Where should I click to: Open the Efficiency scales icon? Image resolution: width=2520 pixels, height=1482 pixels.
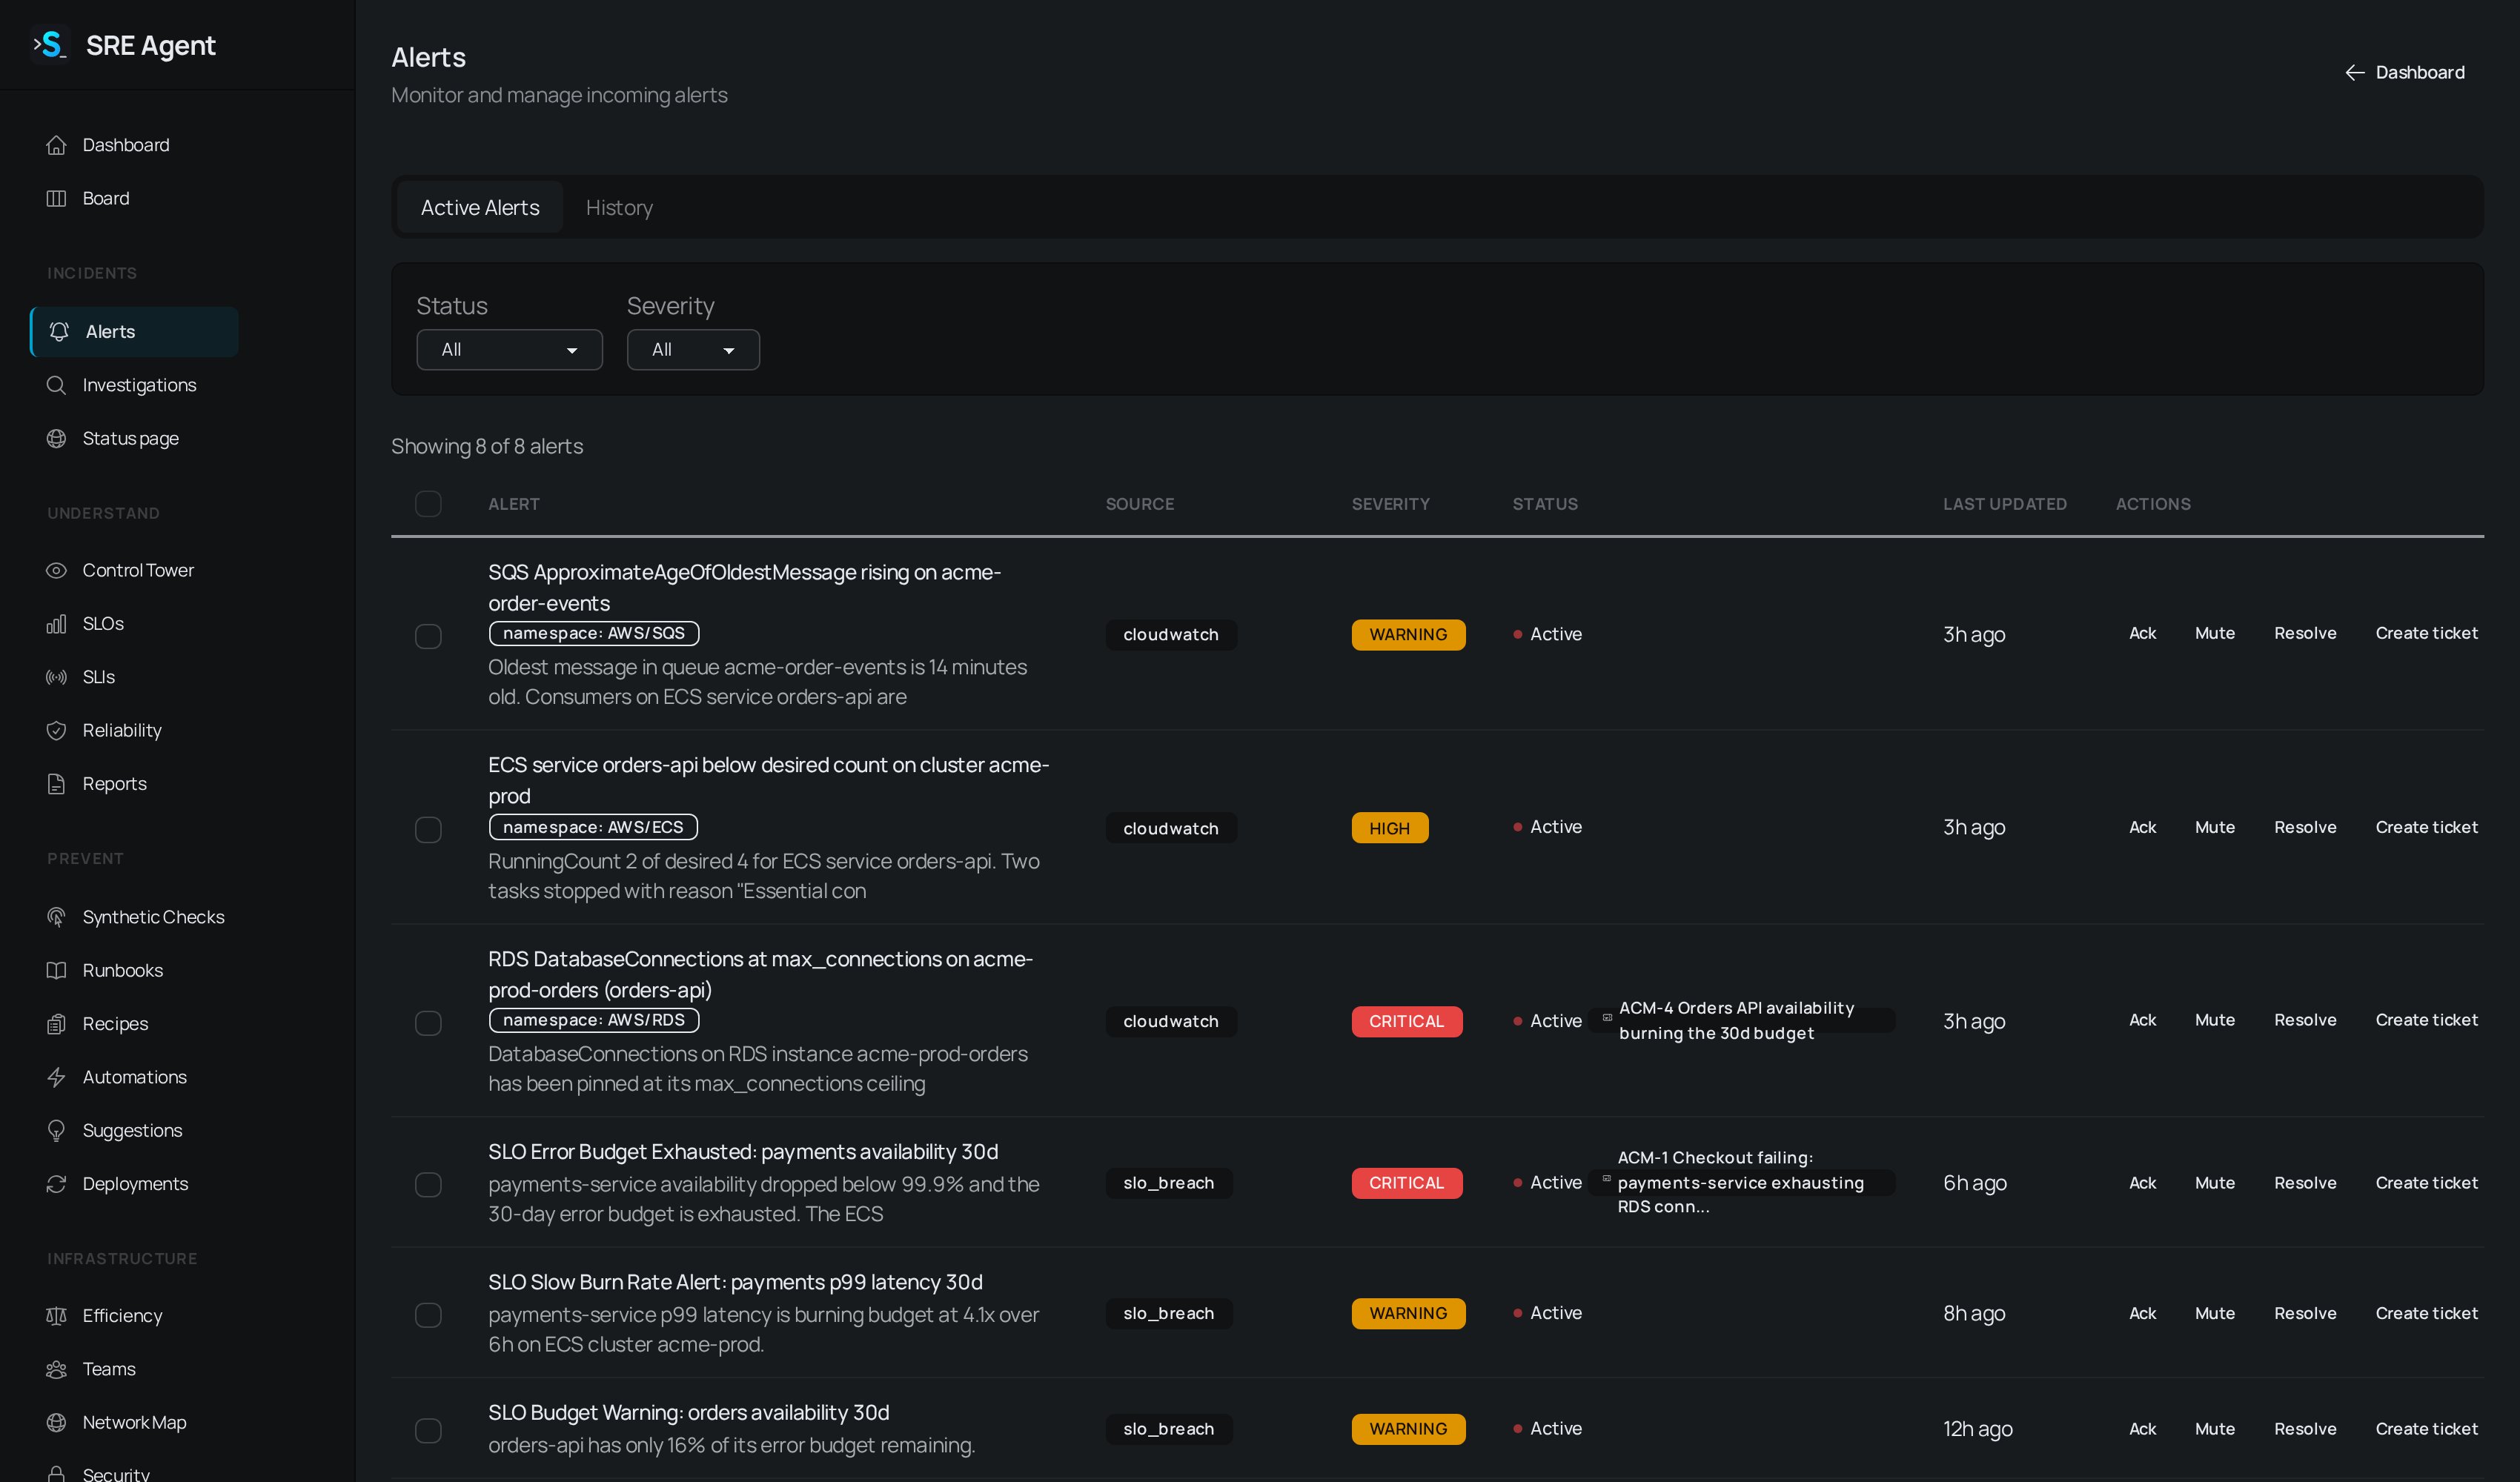click(x=56, y=1315)
